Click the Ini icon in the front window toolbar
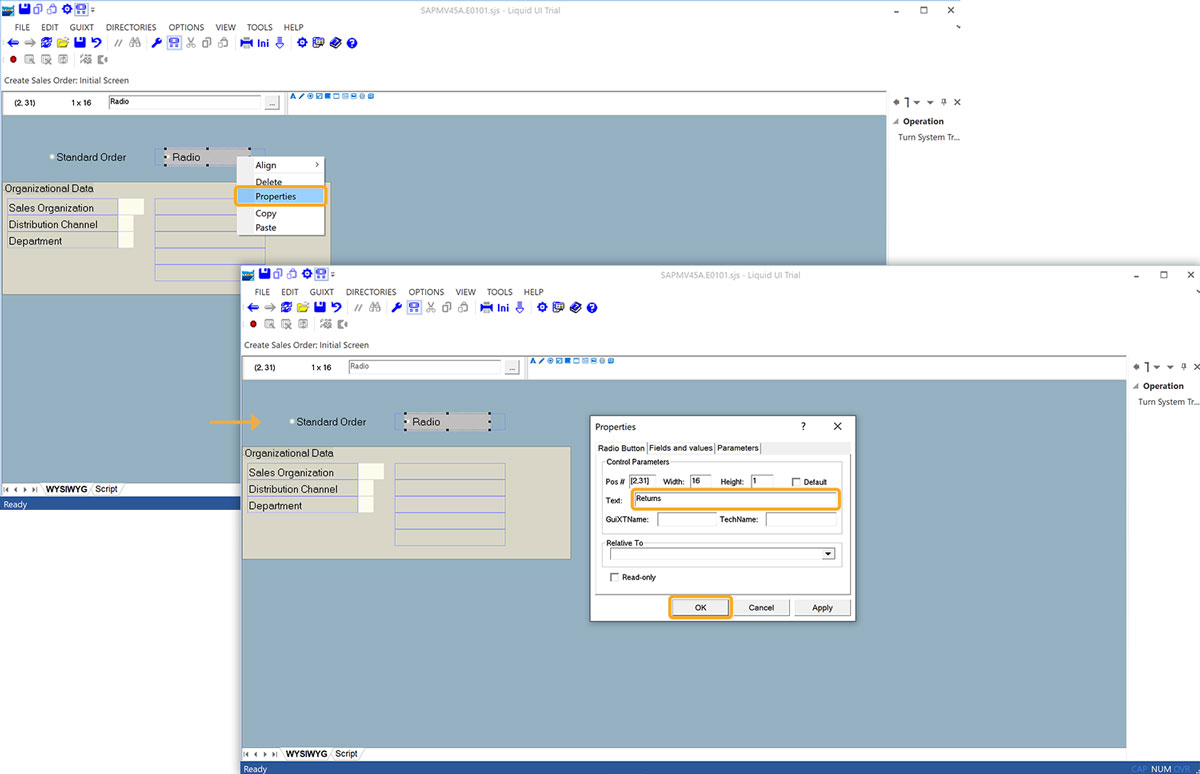 click(x=503, y=308)
